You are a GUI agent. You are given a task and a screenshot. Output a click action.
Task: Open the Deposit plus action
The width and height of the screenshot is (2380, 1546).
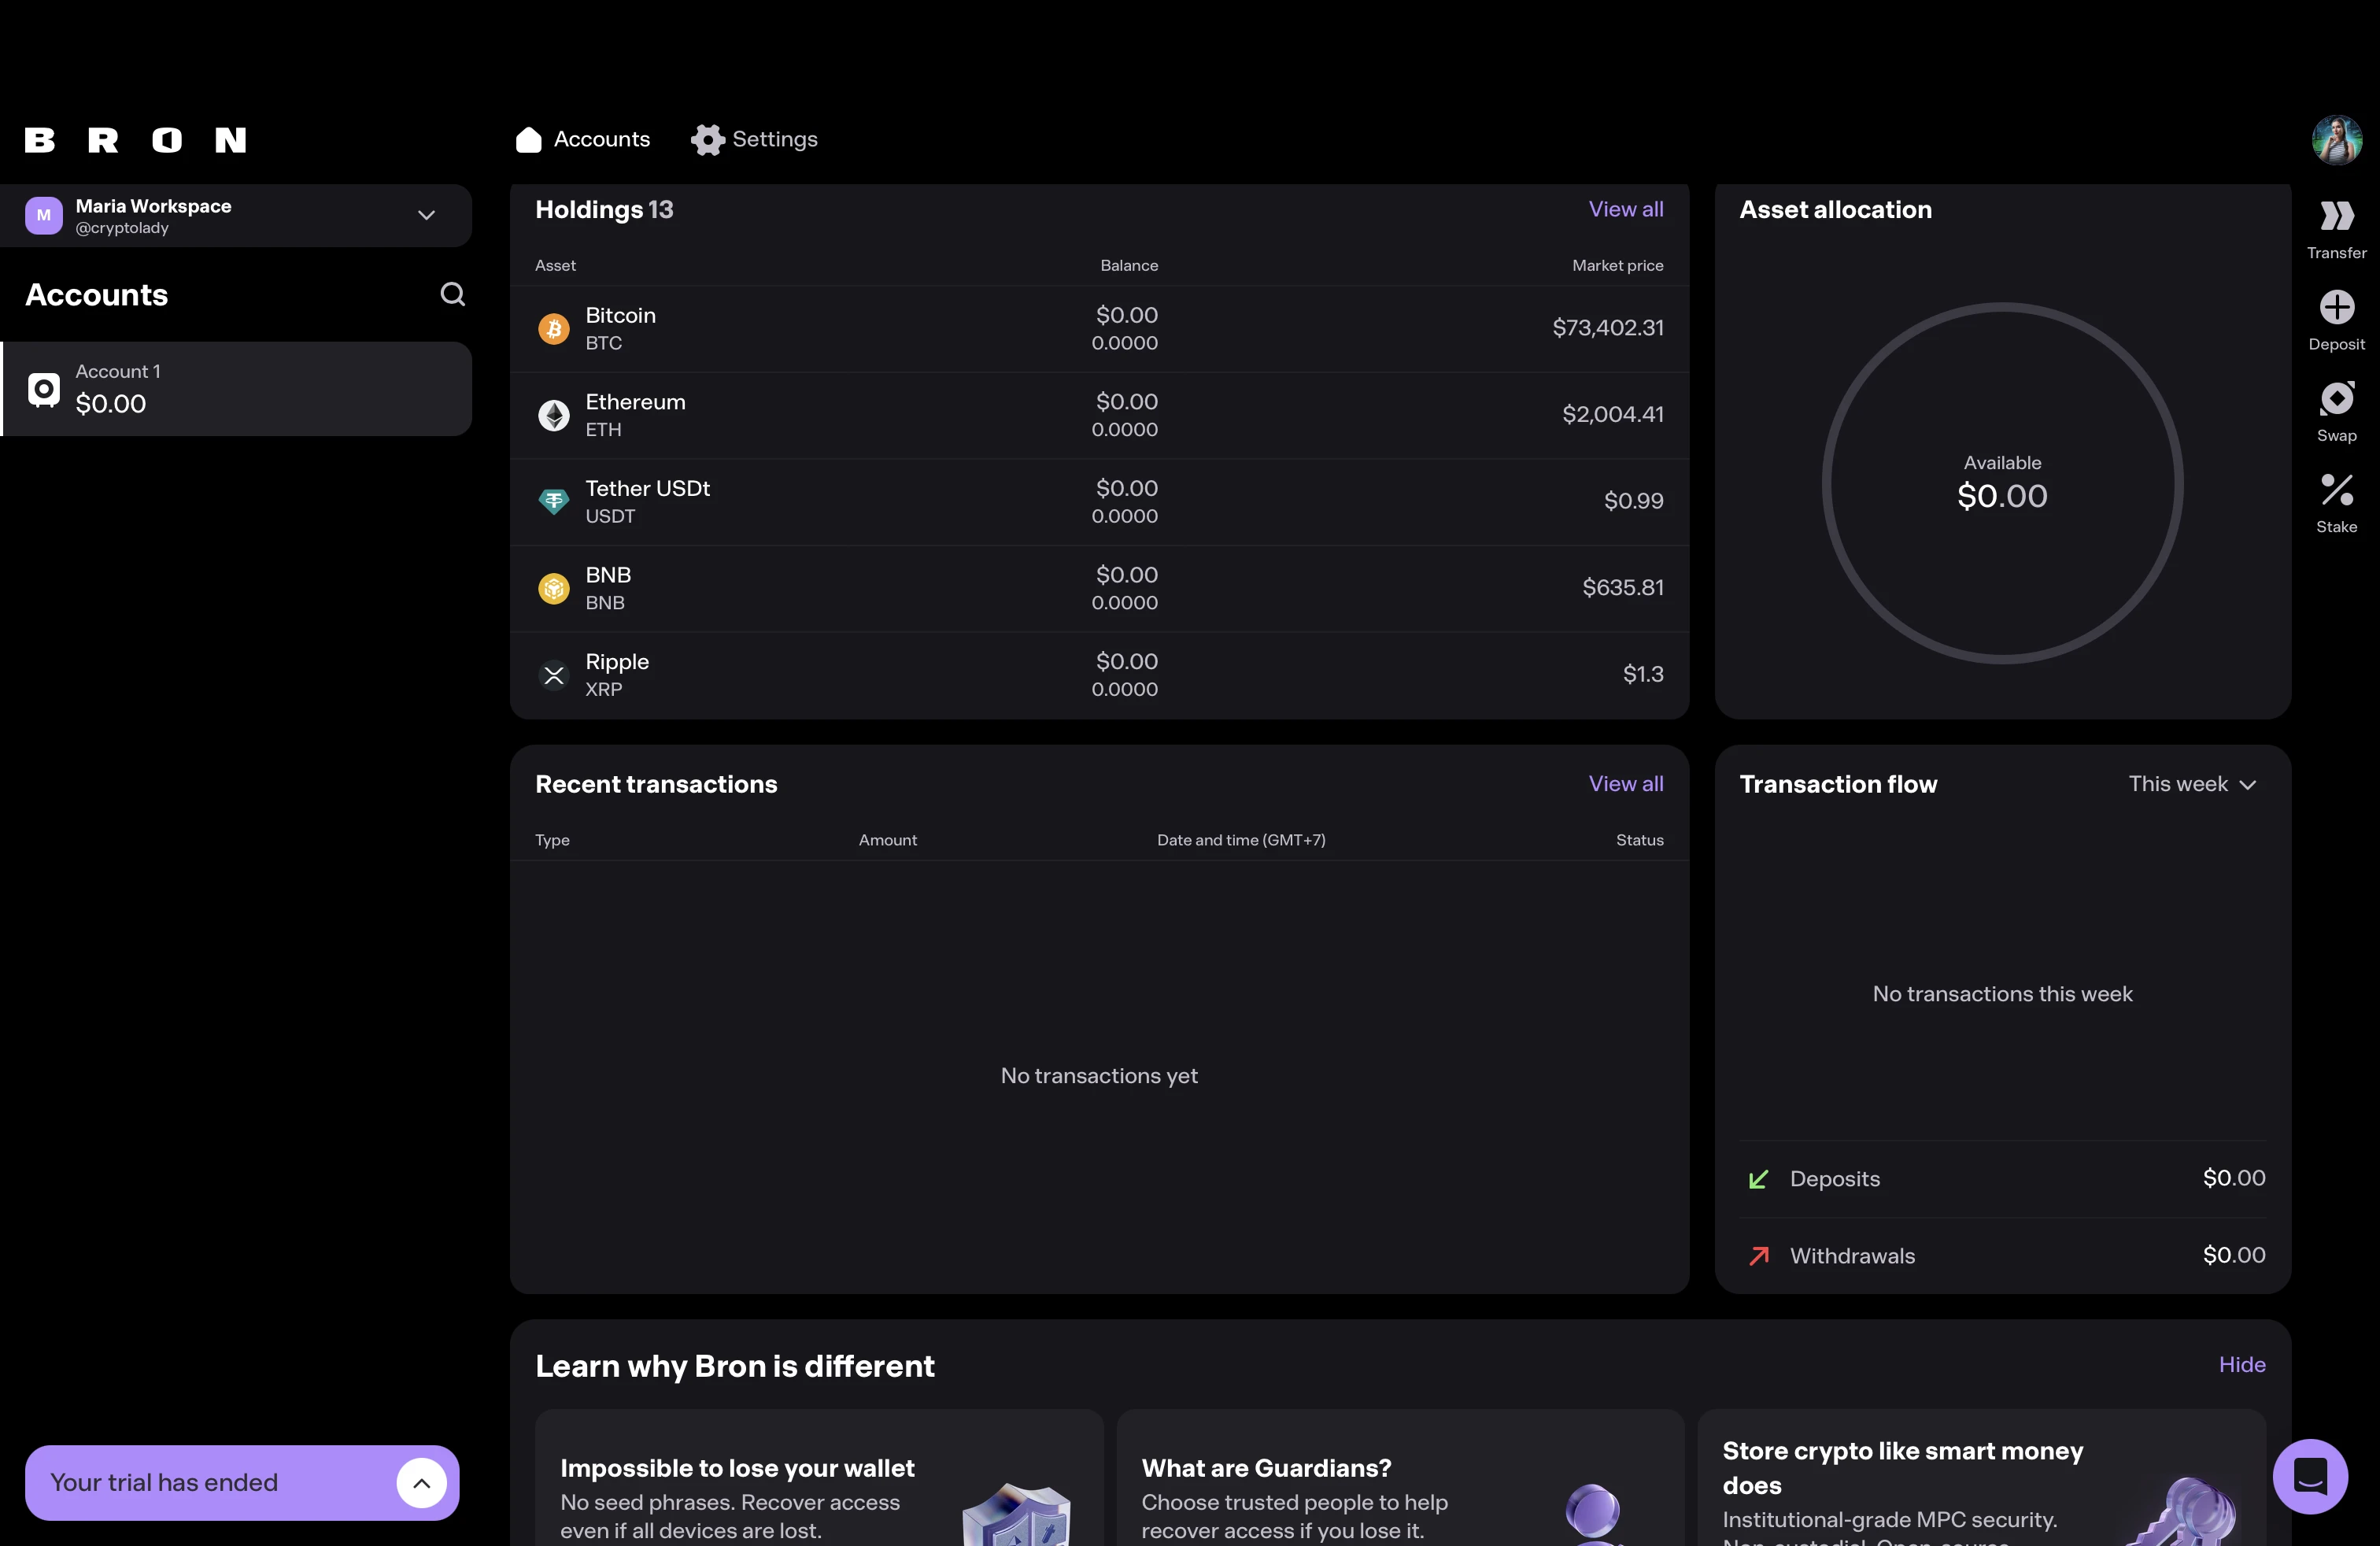click(x=2336, y=321)
